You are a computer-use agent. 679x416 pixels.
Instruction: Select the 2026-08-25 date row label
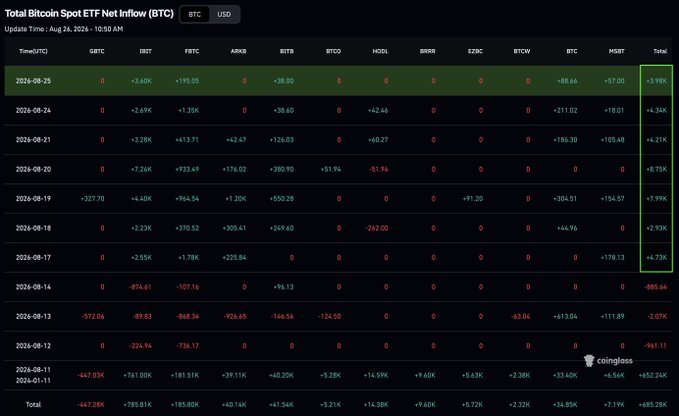click(x=33, y=81)
